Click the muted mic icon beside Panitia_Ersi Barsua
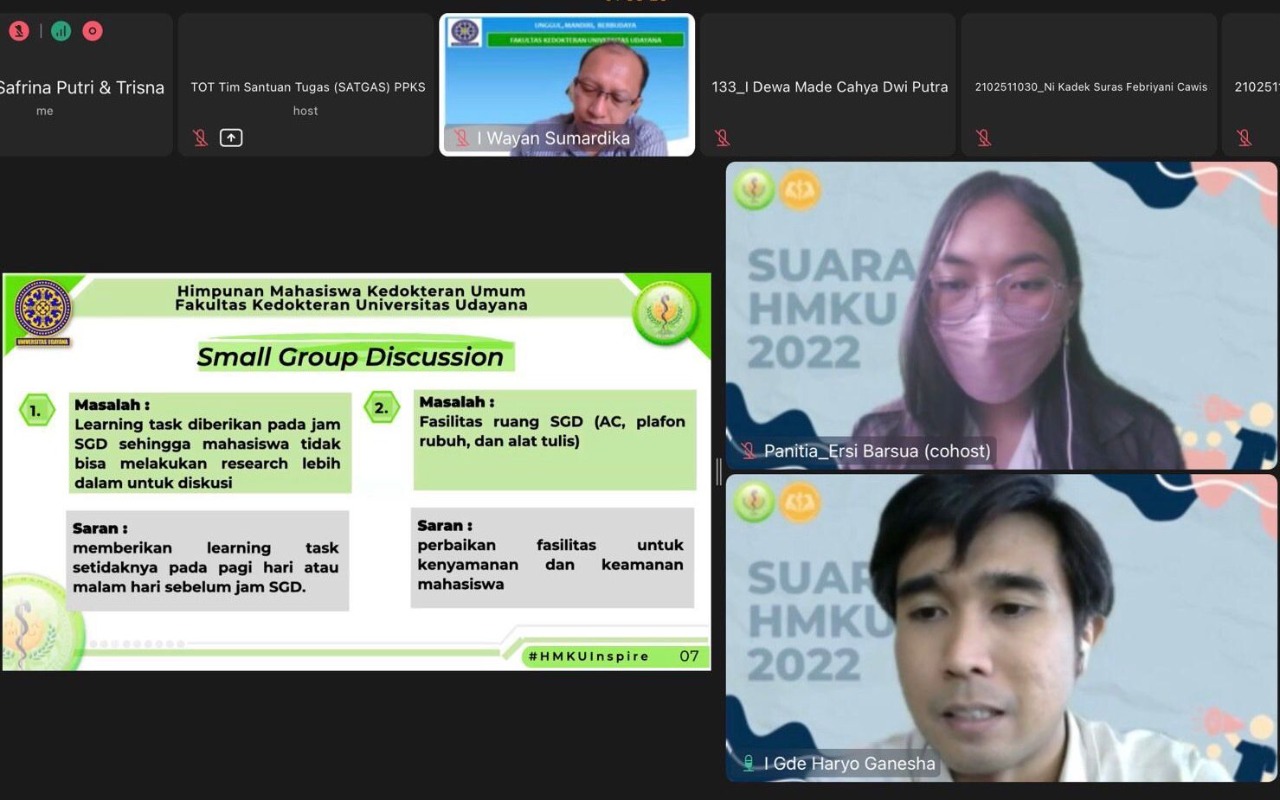This screenshot has width=1280, height=800. click(748, 451)
